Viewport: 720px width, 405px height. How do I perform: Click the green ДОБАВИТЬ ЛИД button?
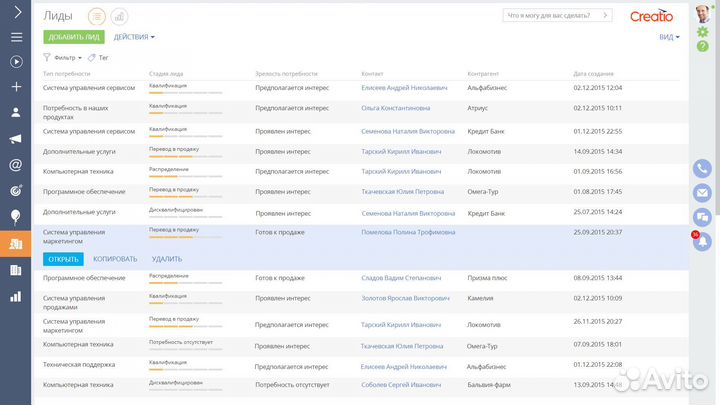click(x=73, y=37)
